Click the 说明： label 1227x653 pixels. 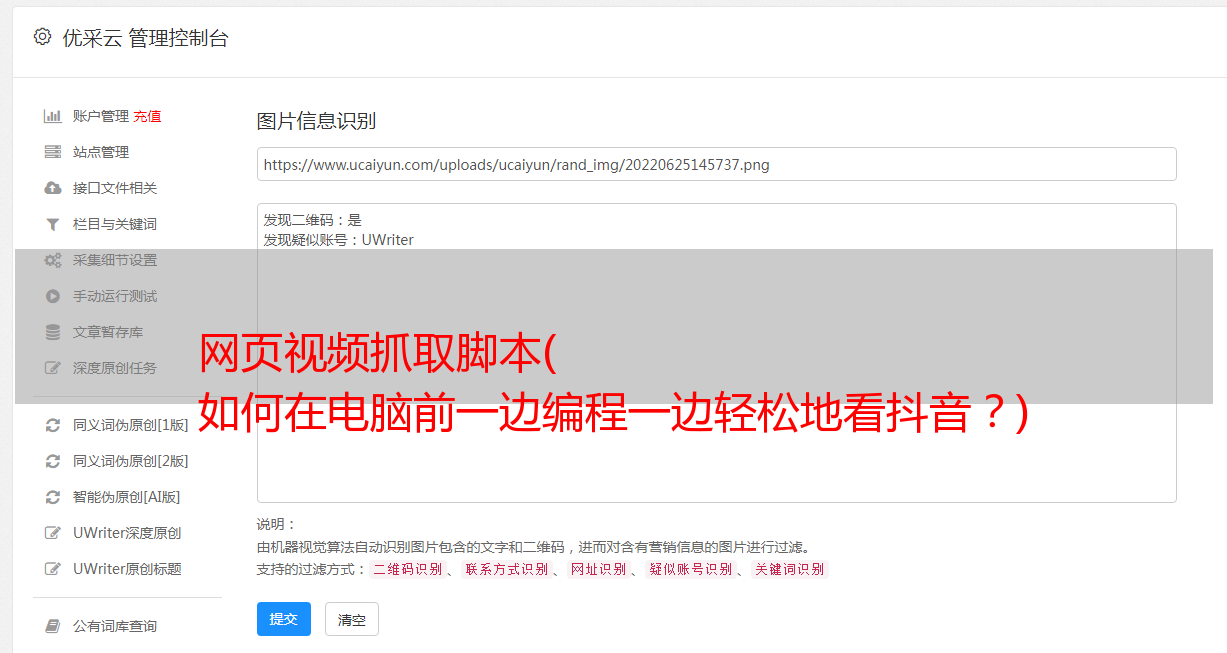coord(276,524)
